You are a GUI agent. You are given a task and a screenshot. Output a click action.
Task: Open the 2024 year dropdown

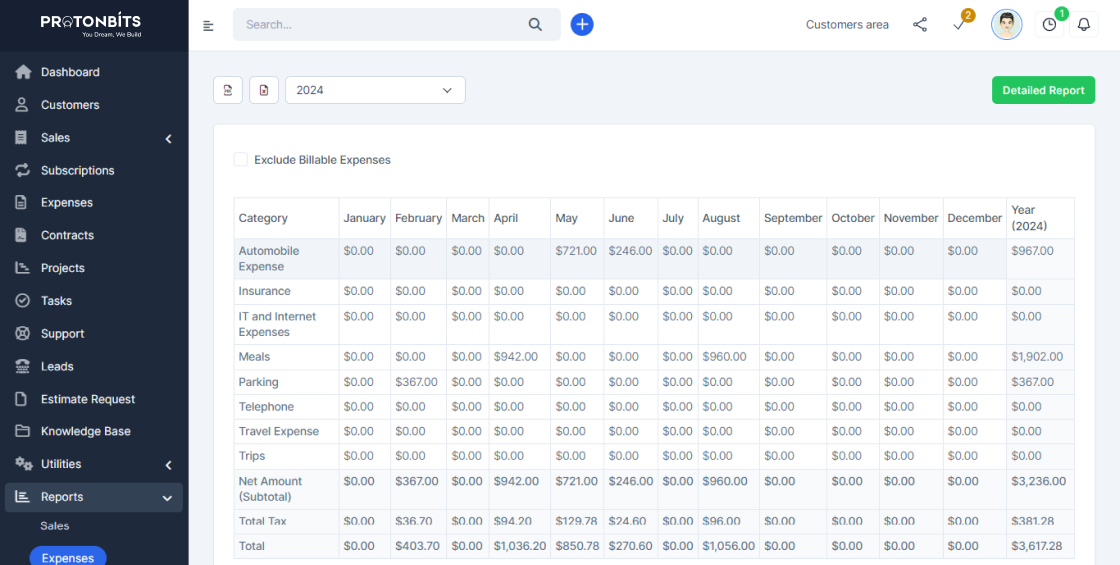(375, 90)
